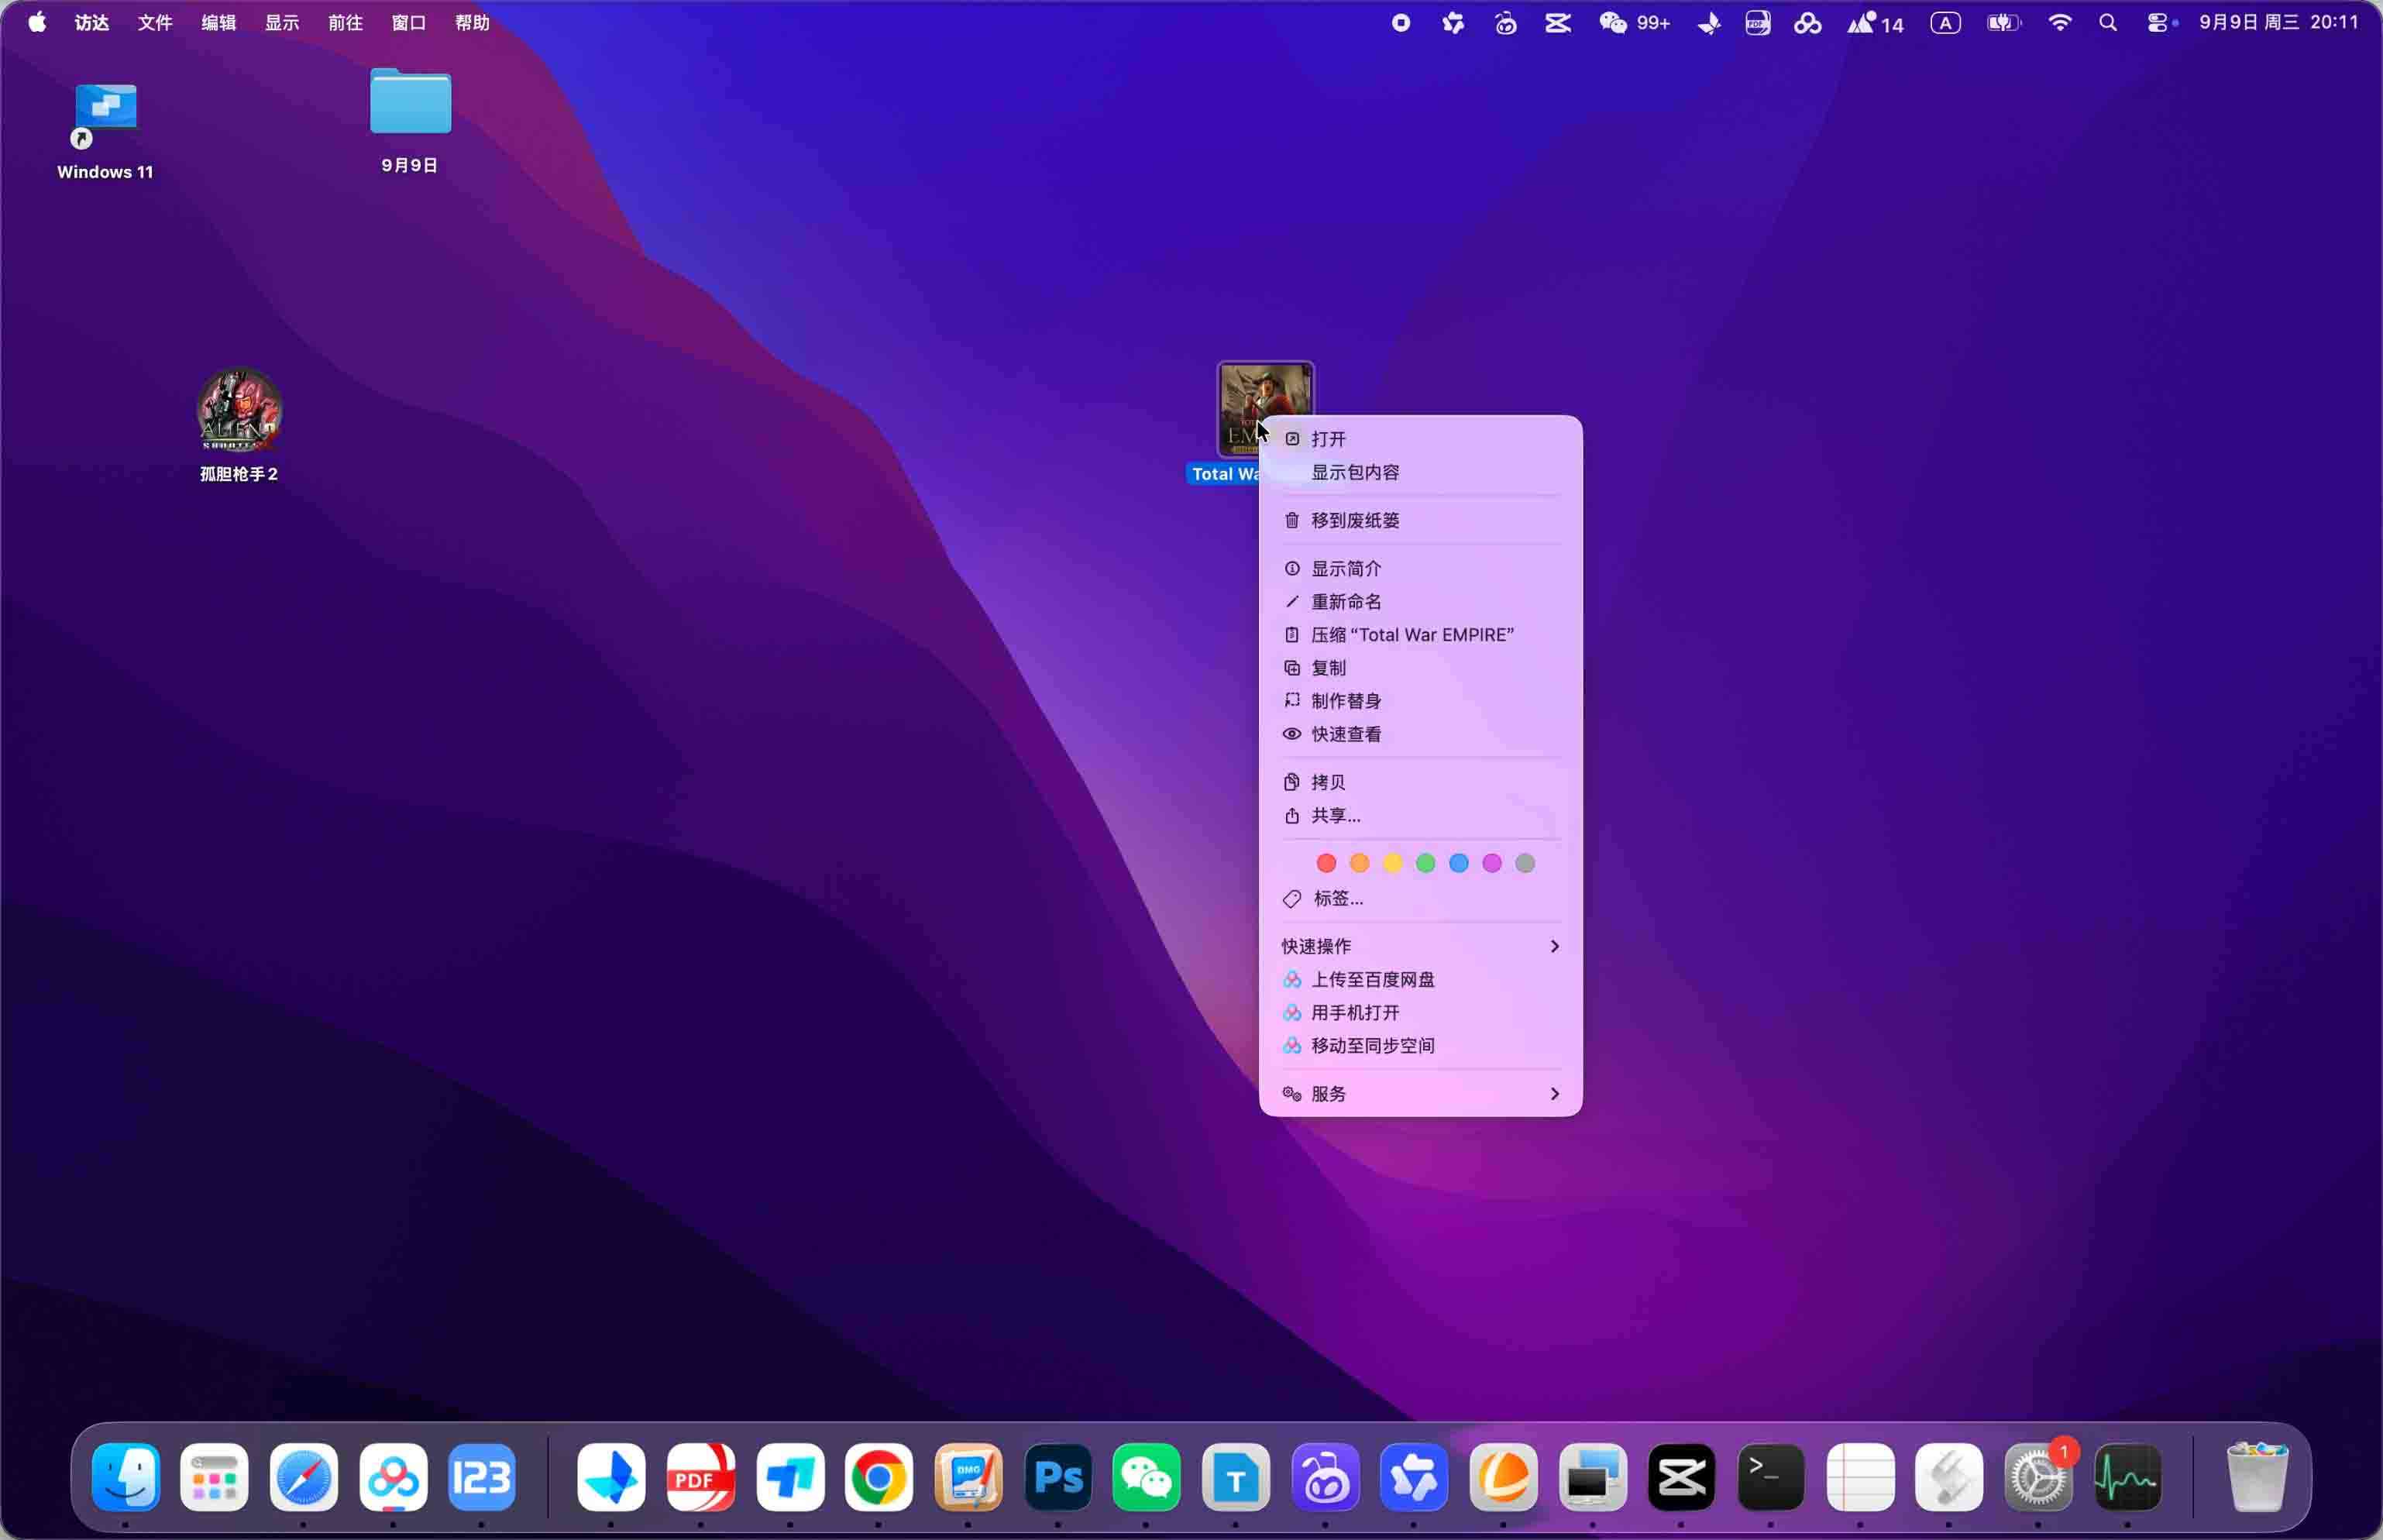
Task: Open Wi-Fi status in the menu bar
Action: coord(2060,22)
